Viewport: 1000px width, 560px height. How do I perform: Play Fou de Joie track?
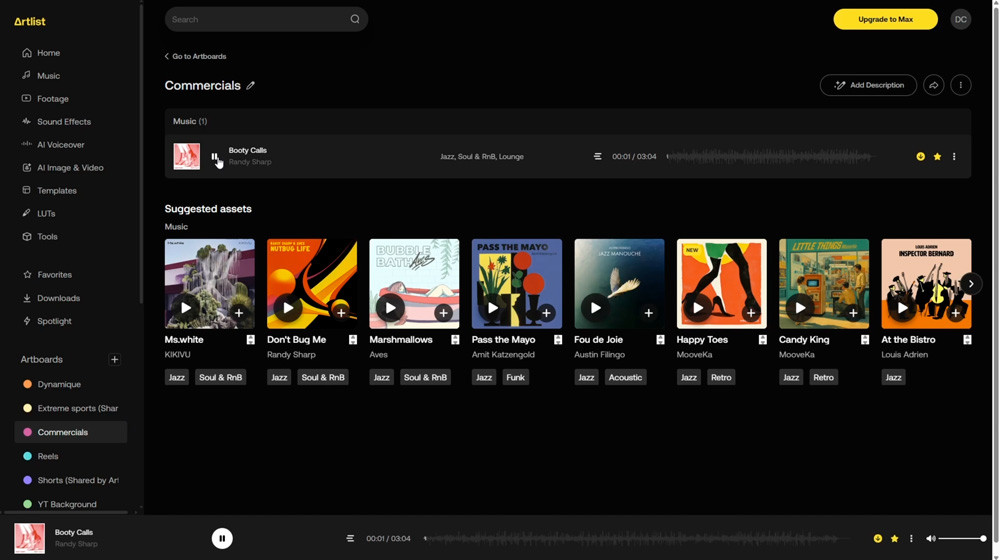coord(595,308)
